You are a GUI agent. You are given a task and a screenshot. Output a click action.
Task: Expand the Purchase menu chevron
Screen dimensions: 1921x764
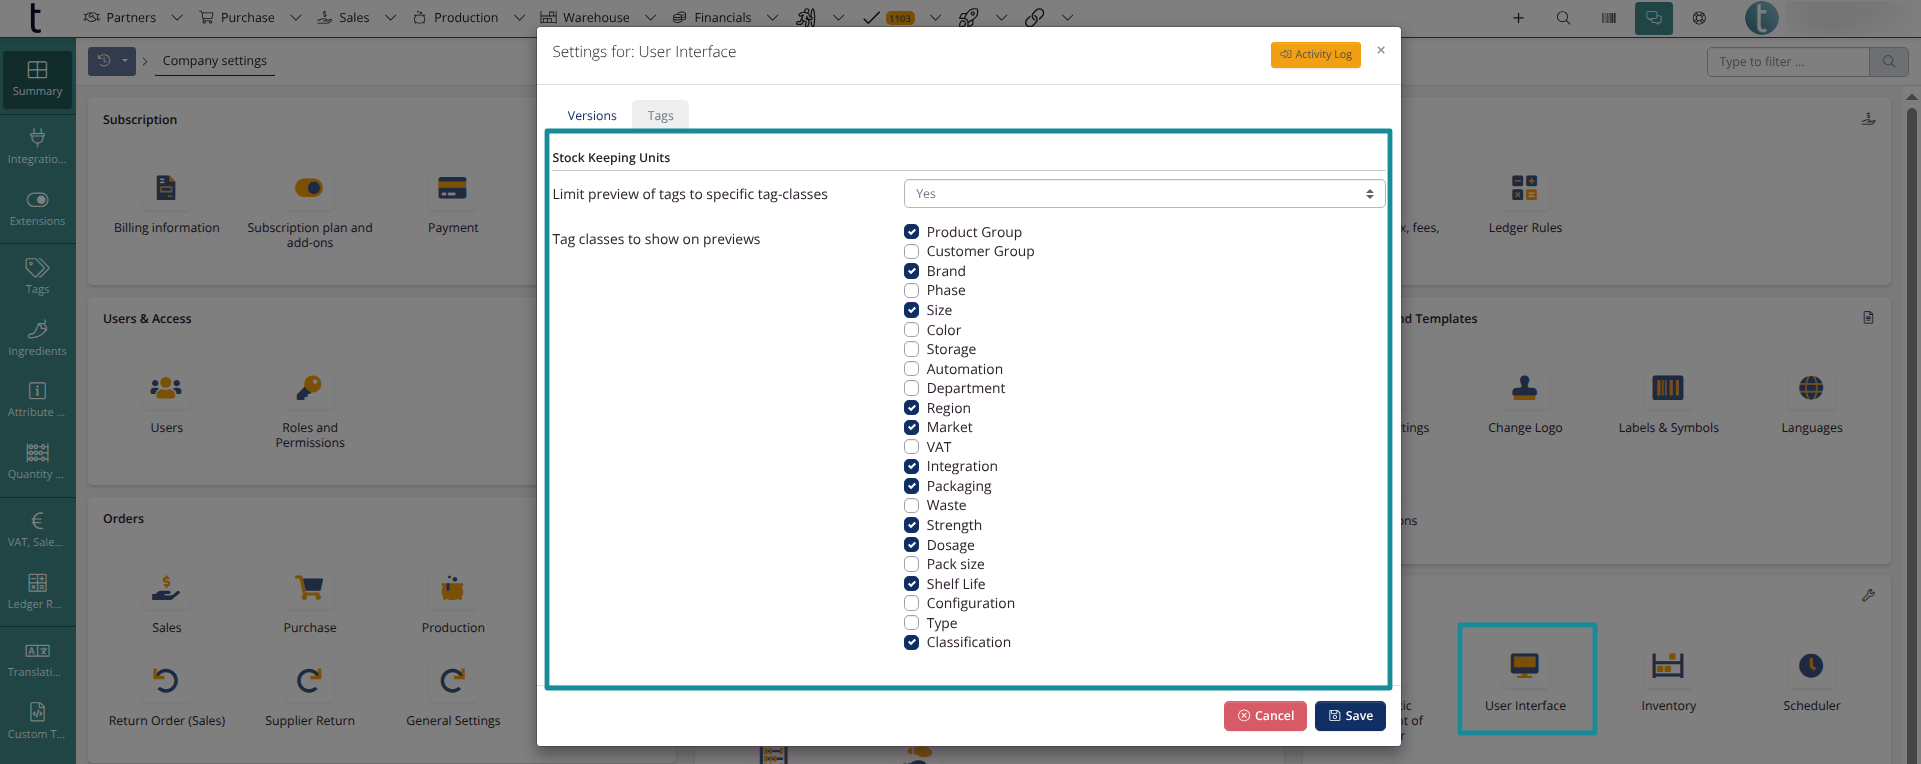295,18
